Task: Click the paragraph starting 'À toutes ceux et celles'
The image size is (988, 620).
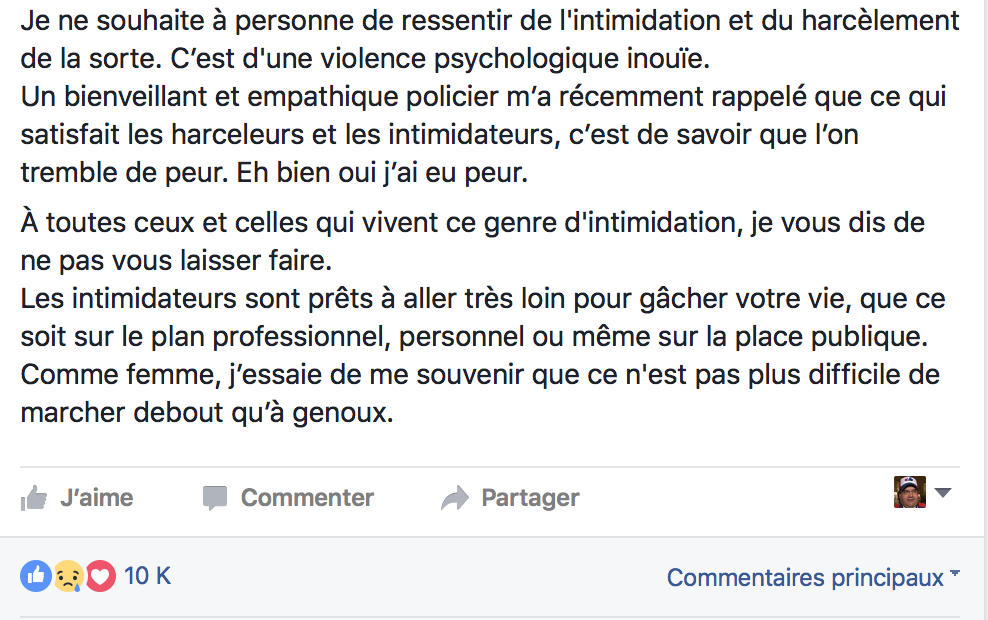Action: [x=473, y=241]
